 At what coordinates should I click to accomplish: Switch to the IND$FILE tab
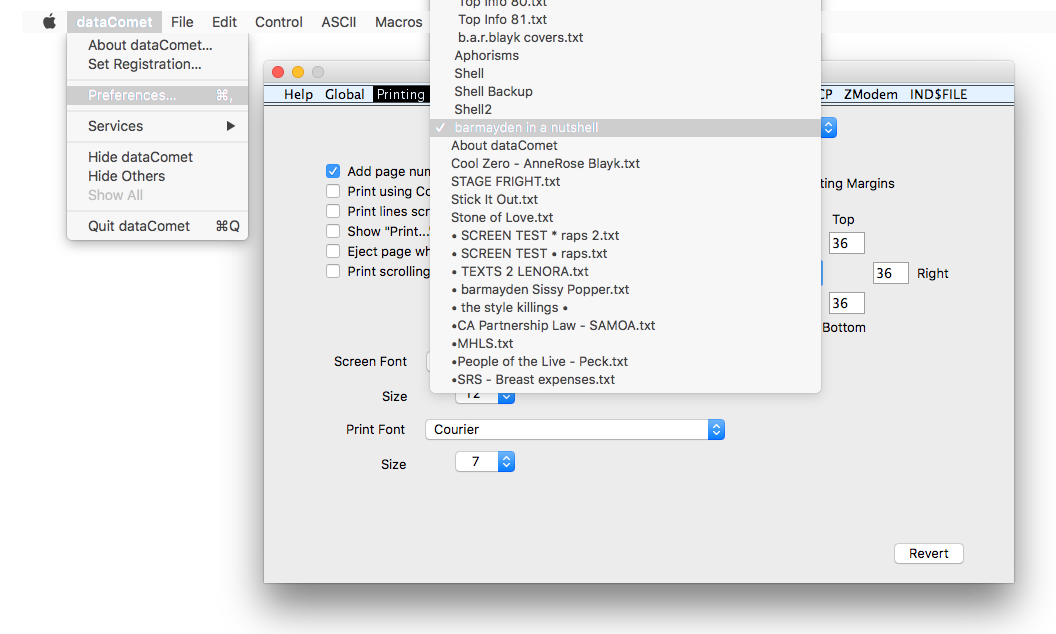tap(938, 94)
